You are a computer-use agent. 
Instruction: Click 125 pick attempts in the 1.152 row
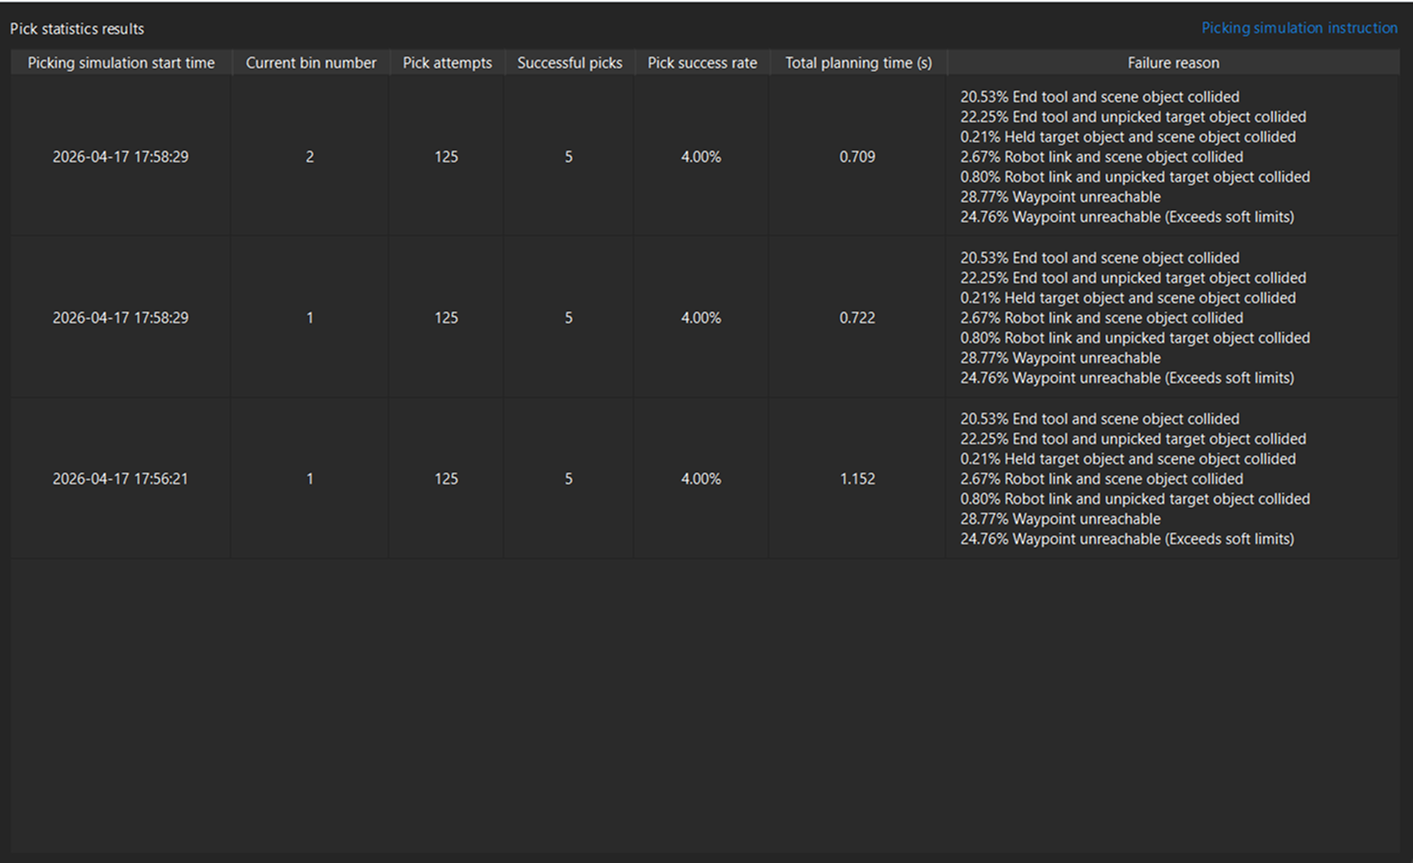pos(446,479)
